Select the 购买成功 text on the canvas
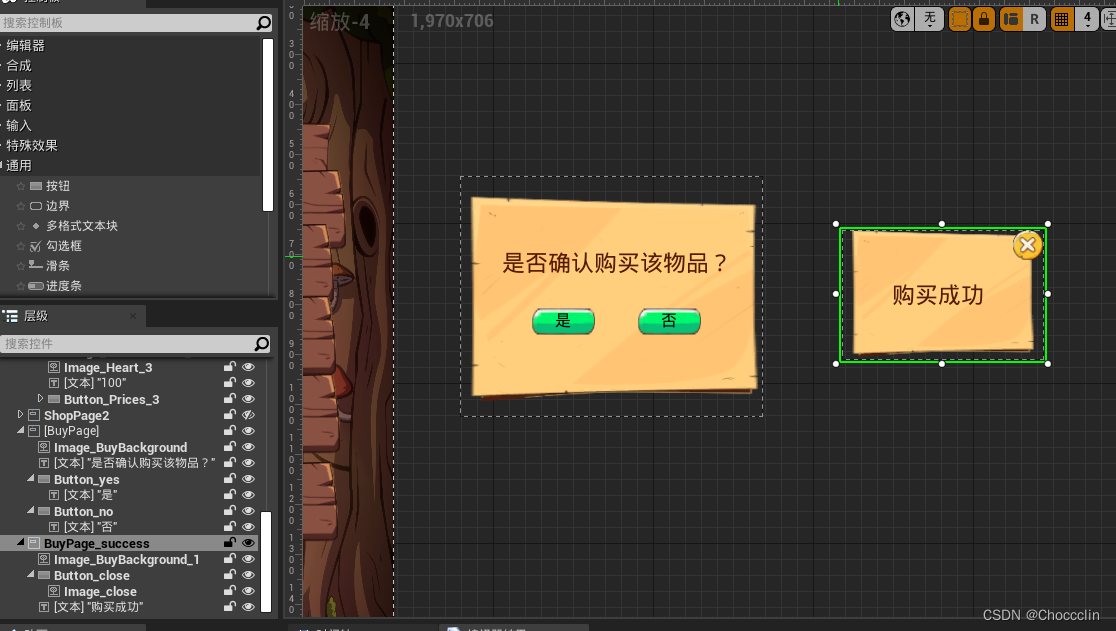 (938, 295)
